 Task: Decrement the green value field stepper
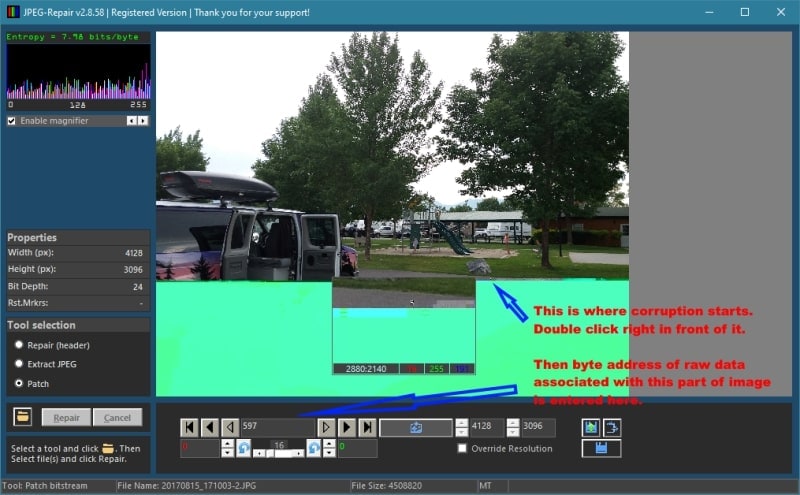(329, 453)
